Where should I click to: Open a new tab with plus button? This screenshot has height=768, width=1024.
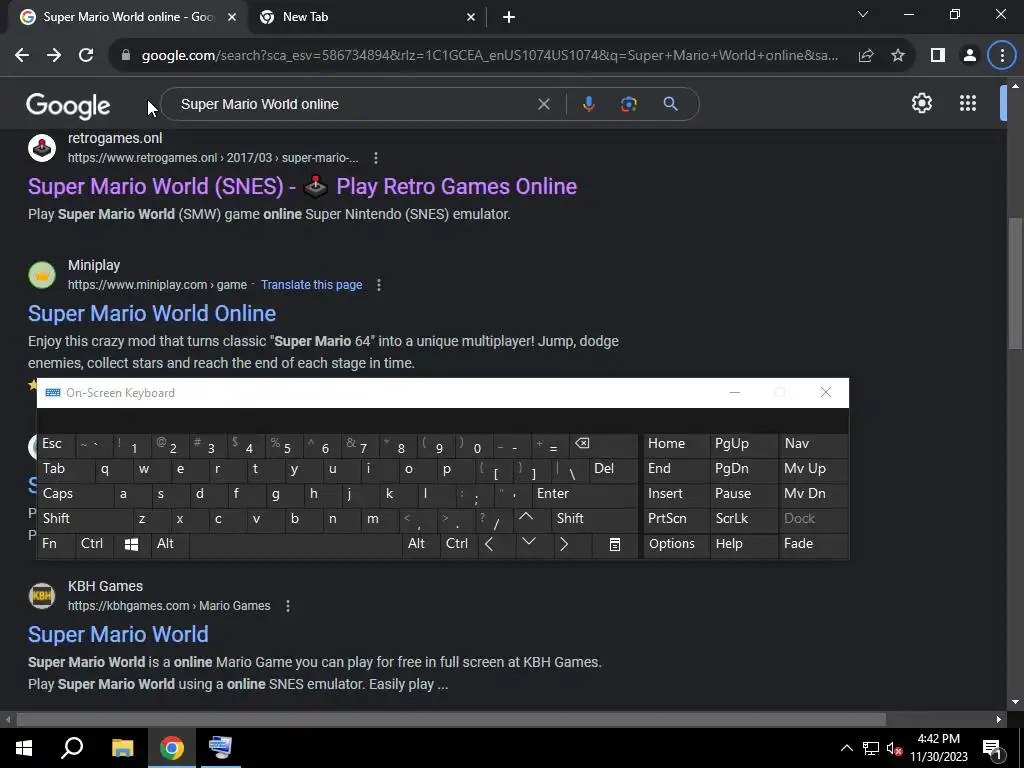(x=509, y=17)
